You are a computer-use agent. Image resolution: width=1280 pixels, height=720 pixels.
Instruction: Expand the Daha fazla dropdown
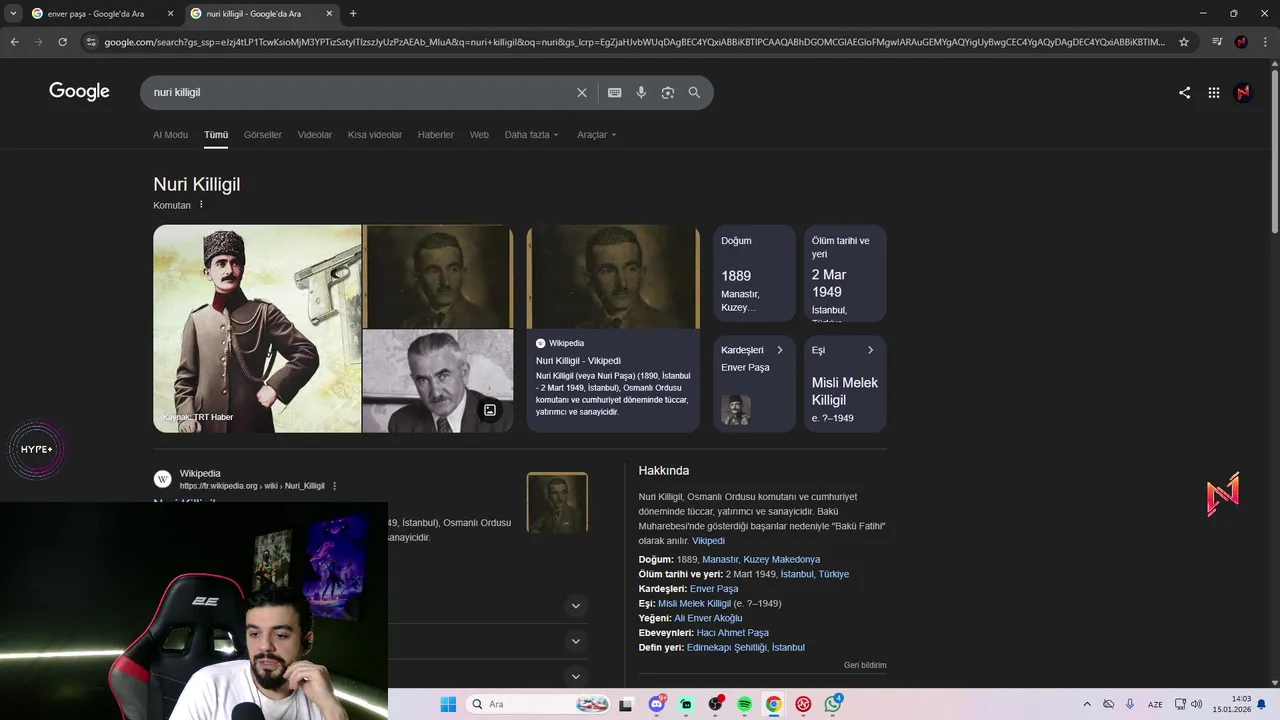pos(532,135)
